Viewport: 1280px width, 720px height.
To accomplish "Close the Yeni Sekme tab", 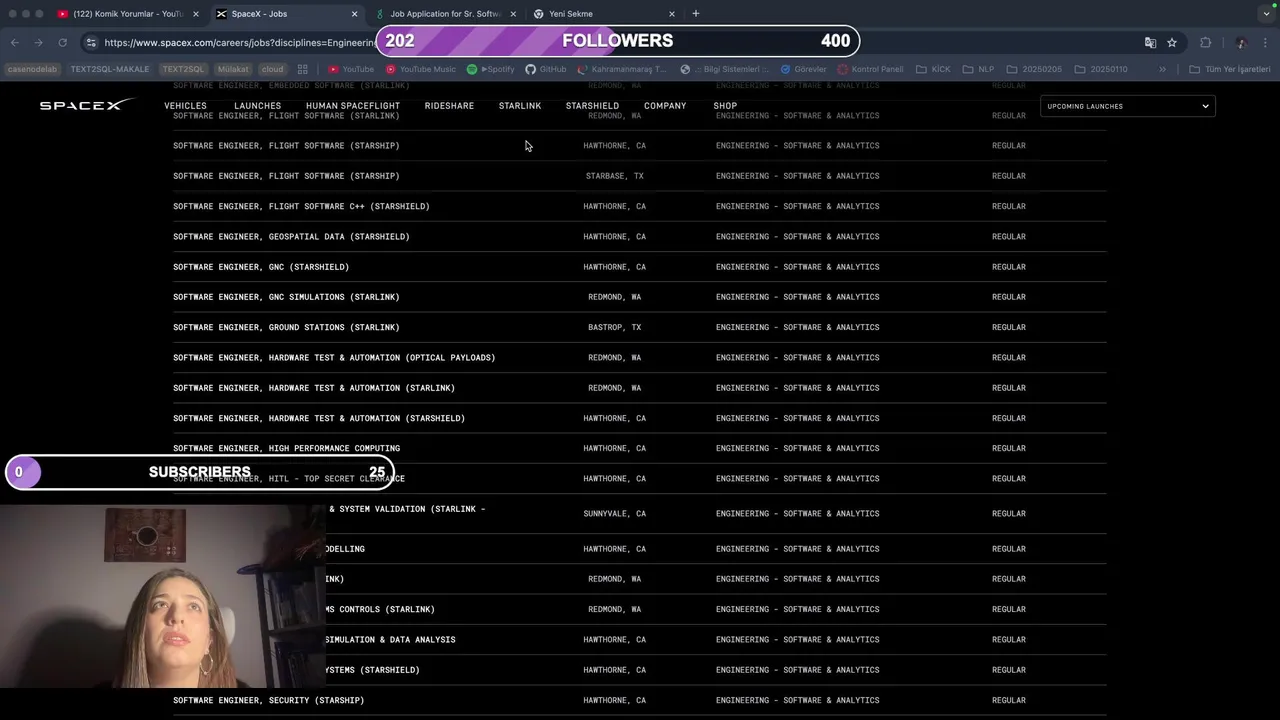I will coord(672,14).
